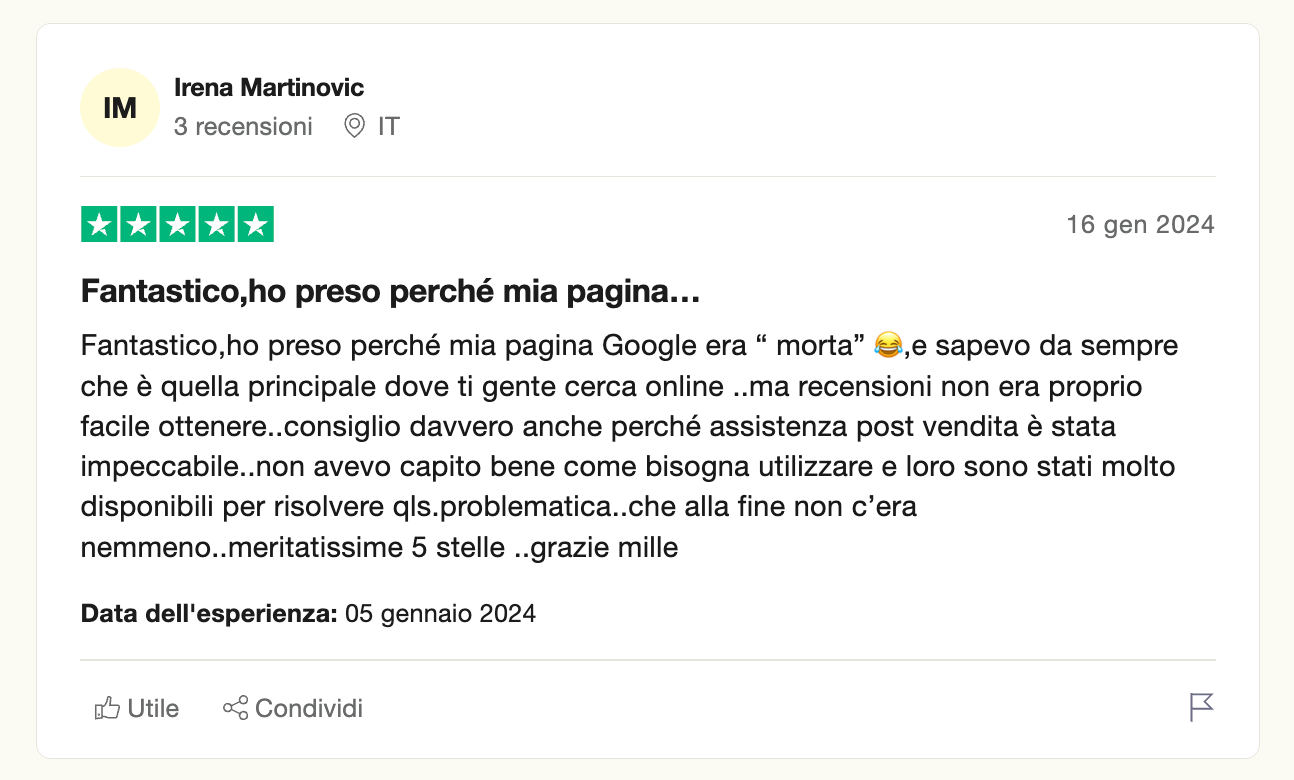Click the laughing emoji in the review
This screenshot has height=780, width=1294.
(x=887, y=346)
